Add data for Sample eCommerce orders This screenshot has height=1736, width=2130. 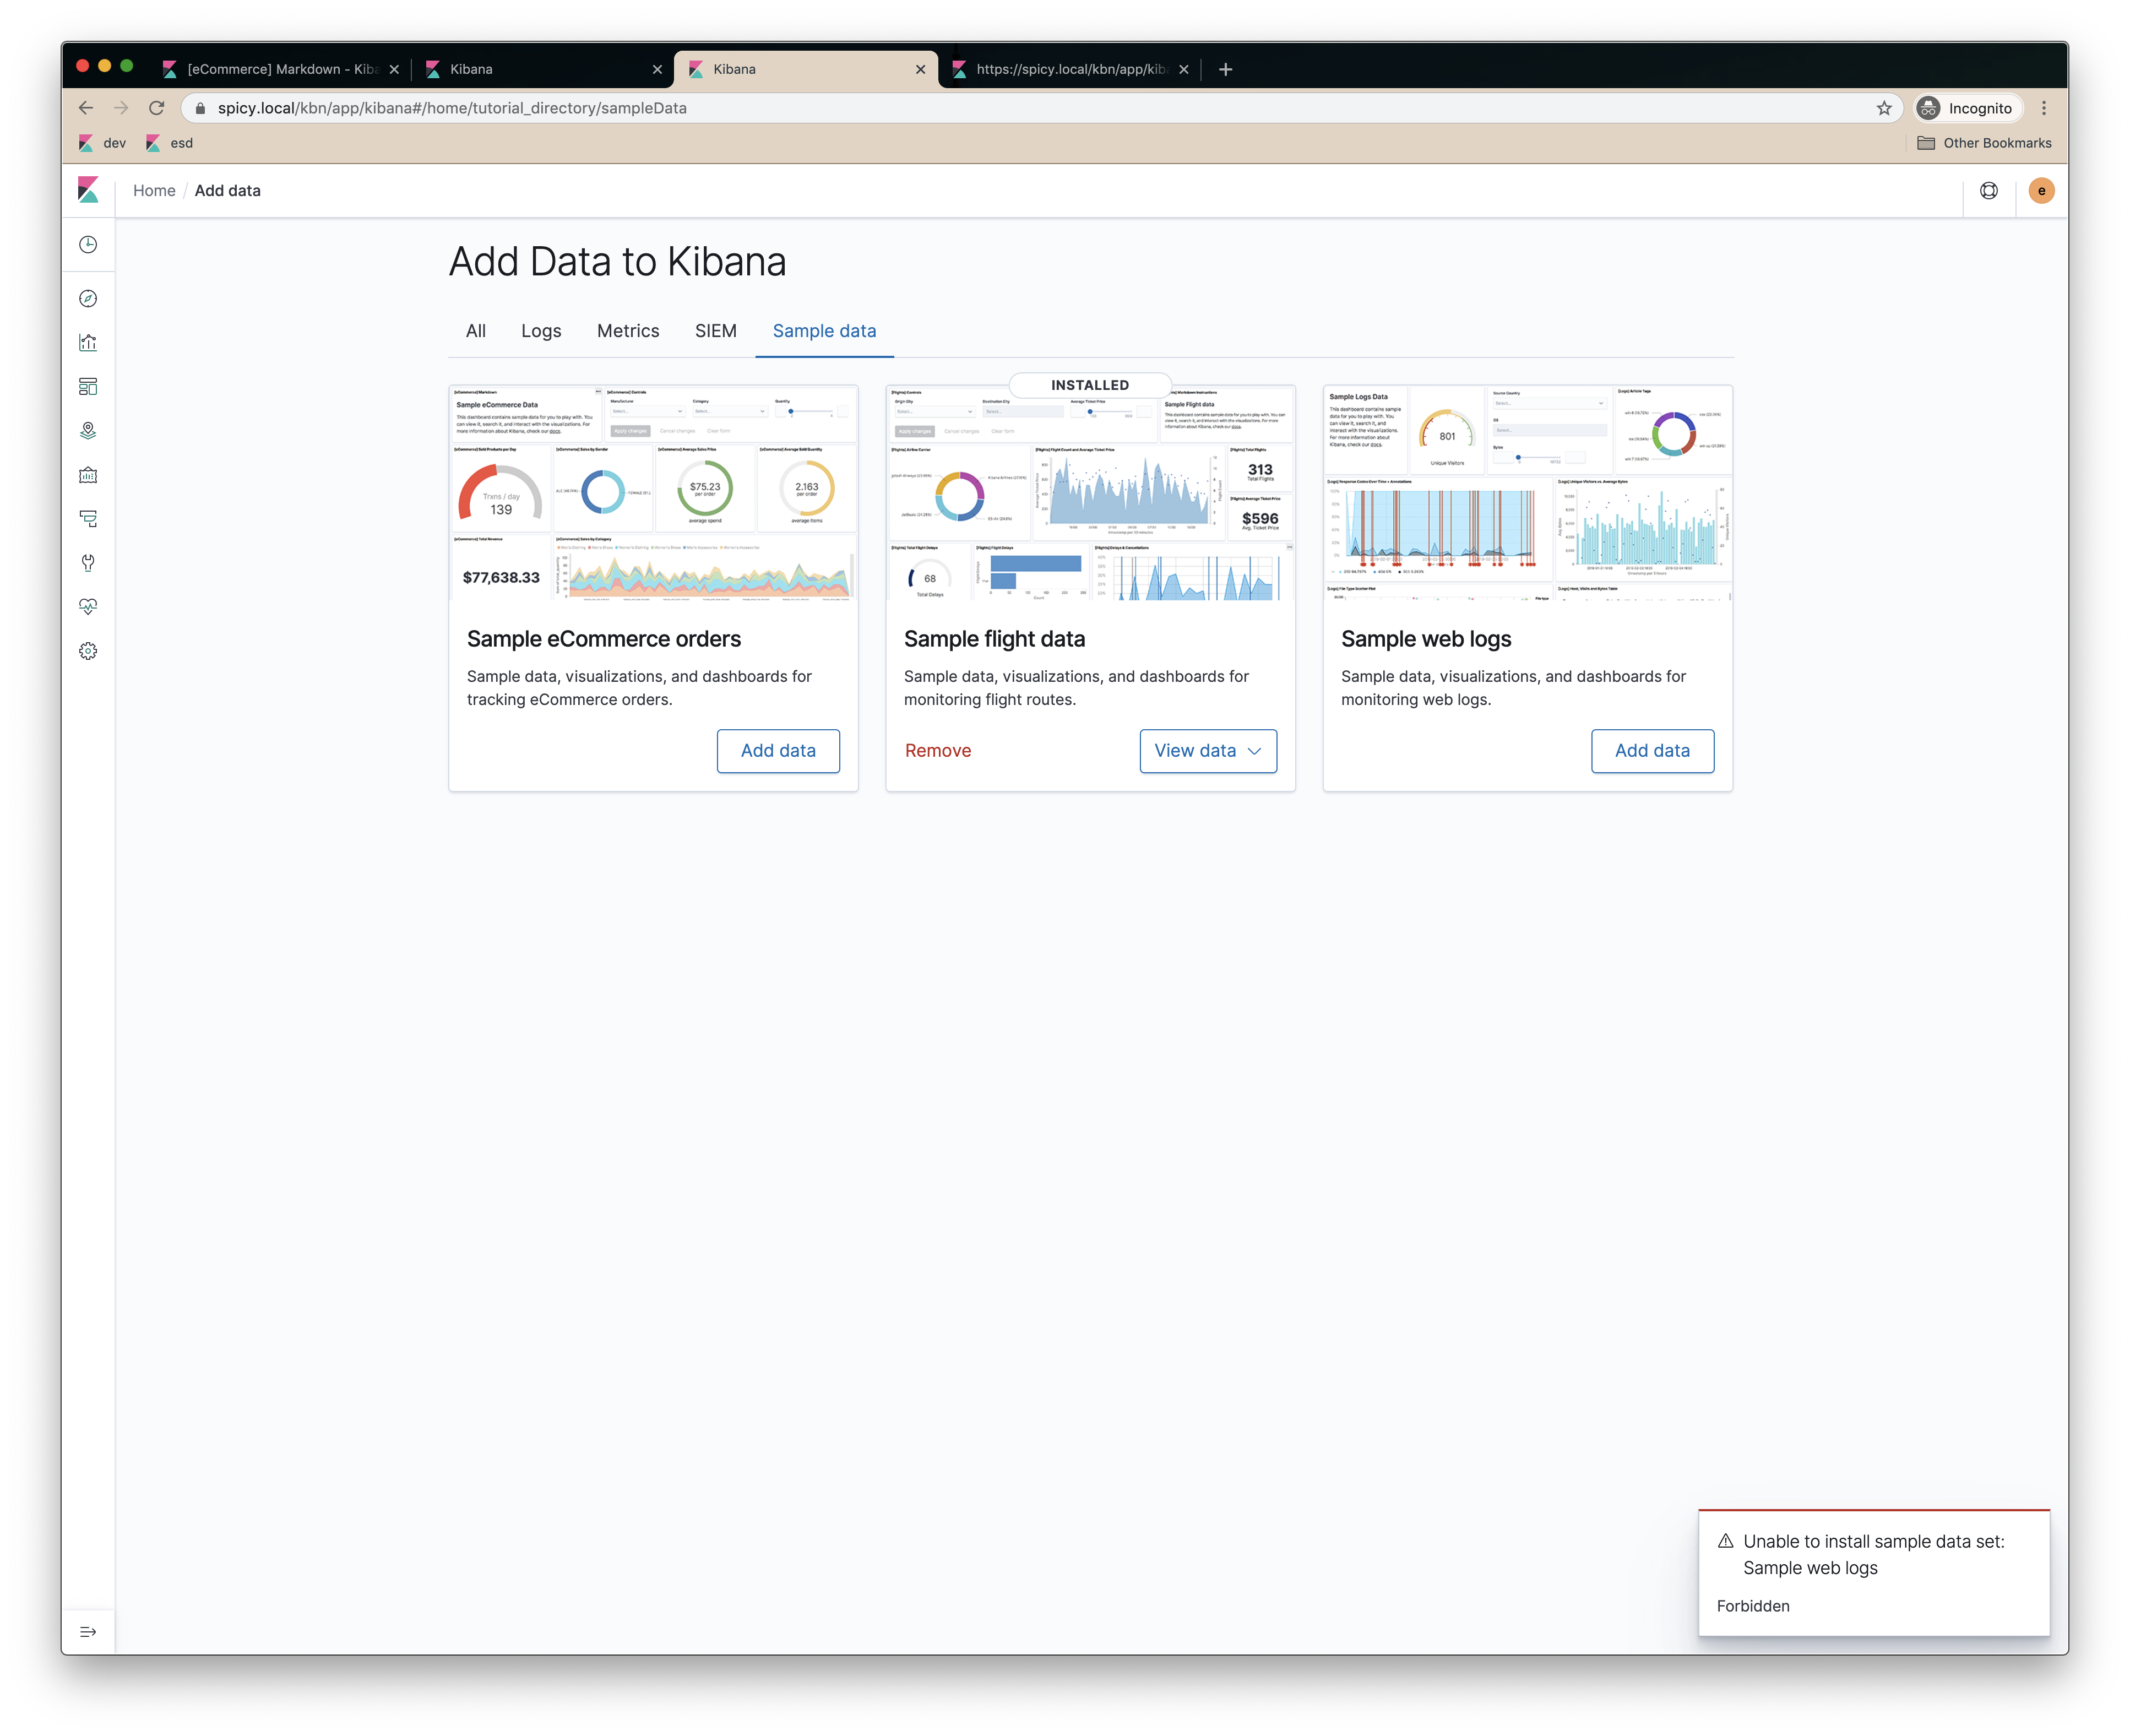778,750
